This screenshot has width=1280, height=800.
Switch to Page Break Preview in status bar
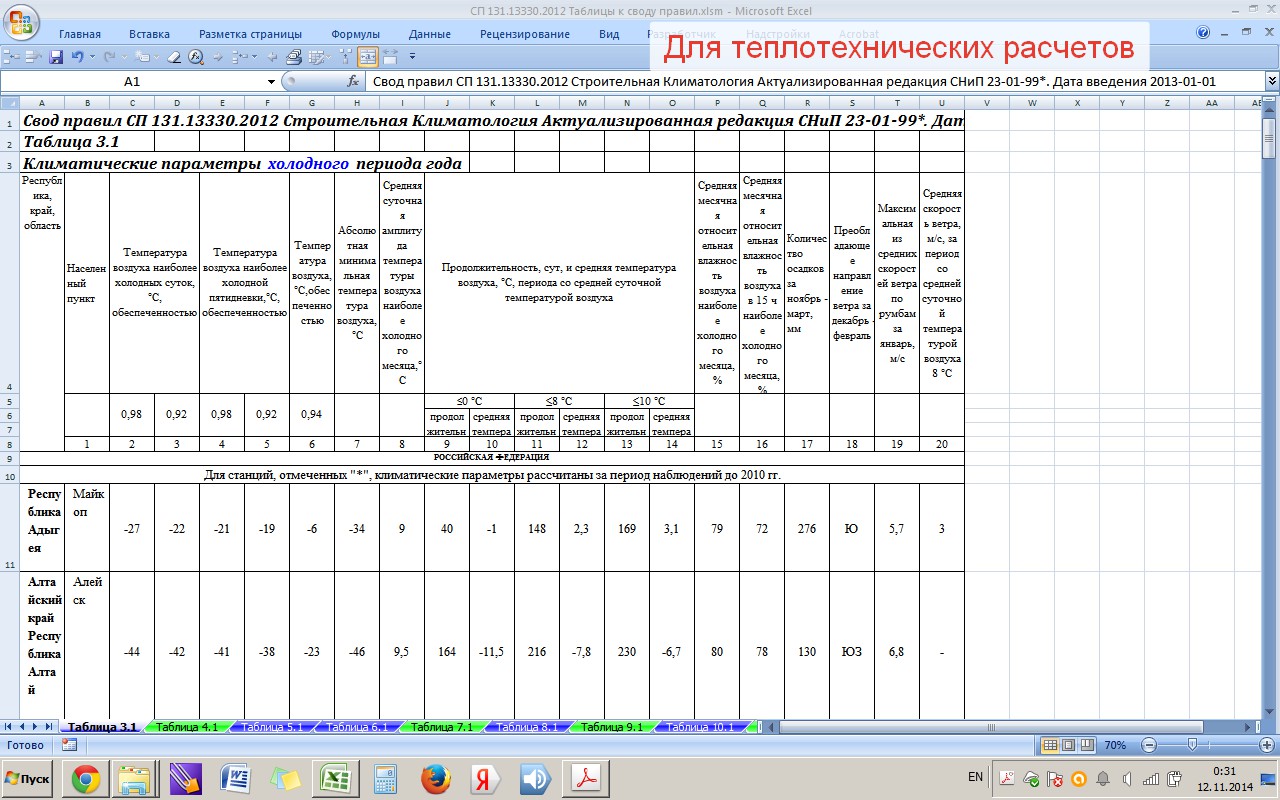[1085, 745]
